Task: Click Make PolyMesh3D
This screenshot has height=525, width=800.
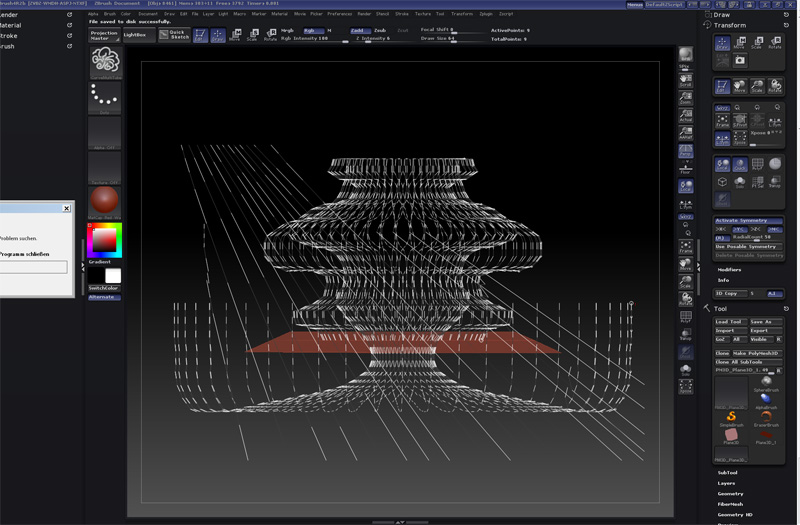Action: coord(757,353)
